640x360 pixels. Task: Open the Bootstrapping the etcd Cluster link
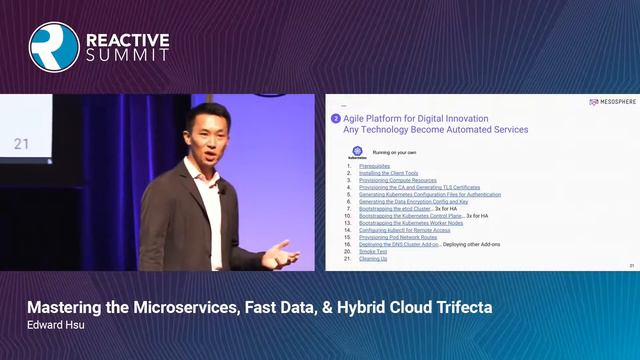[395, 209]
